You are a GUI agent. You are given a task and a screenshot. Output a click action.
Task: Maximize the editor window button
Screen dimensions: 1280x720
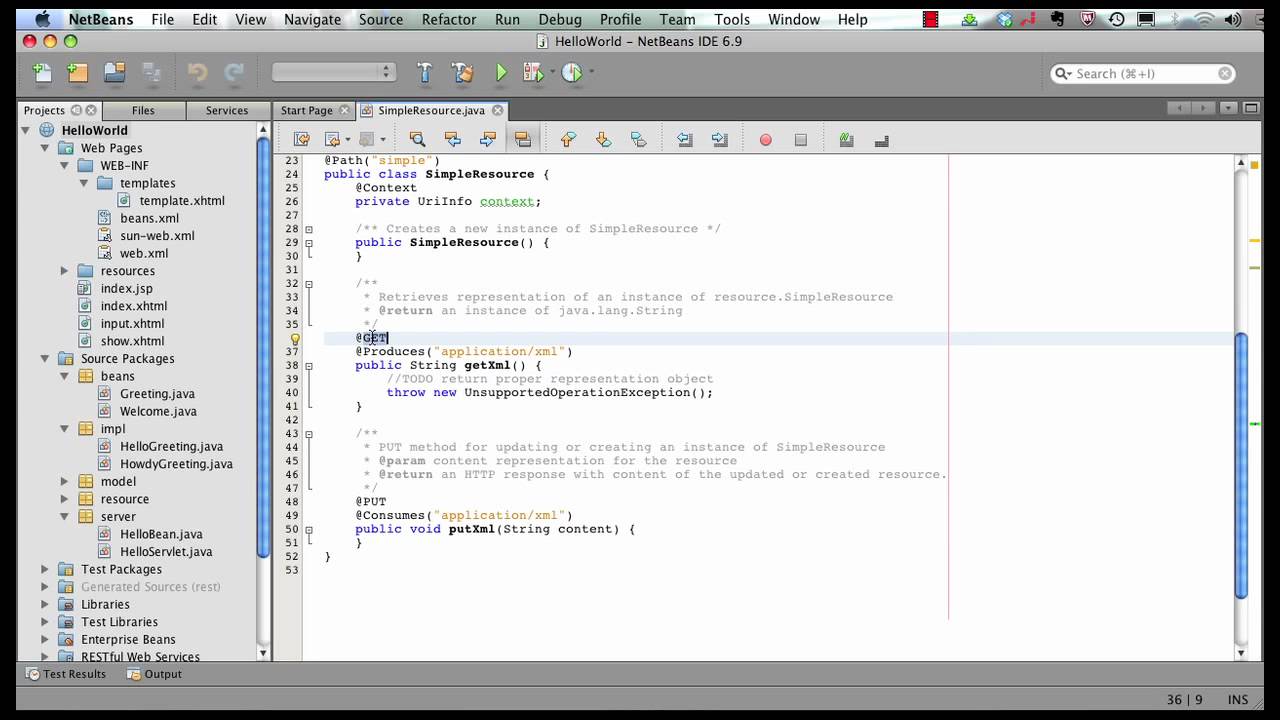pos(1253,109)
